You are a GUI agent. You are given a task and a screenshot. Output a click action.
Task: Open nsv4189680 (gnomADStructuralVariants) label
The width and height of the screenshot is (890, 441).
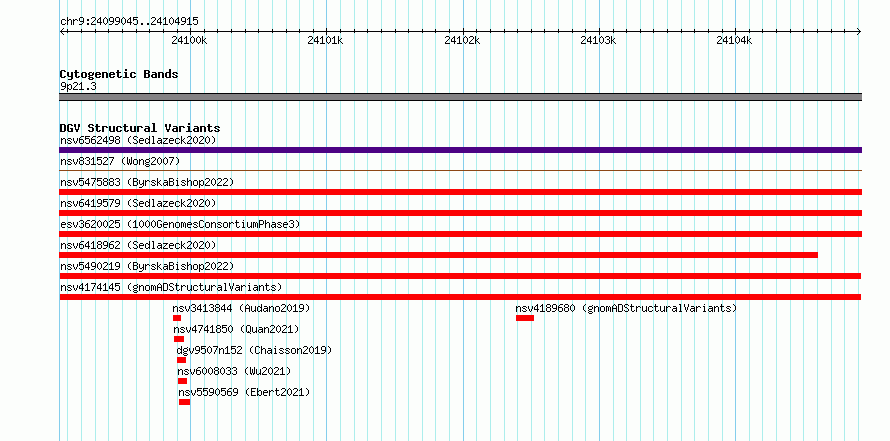(626, 308)
